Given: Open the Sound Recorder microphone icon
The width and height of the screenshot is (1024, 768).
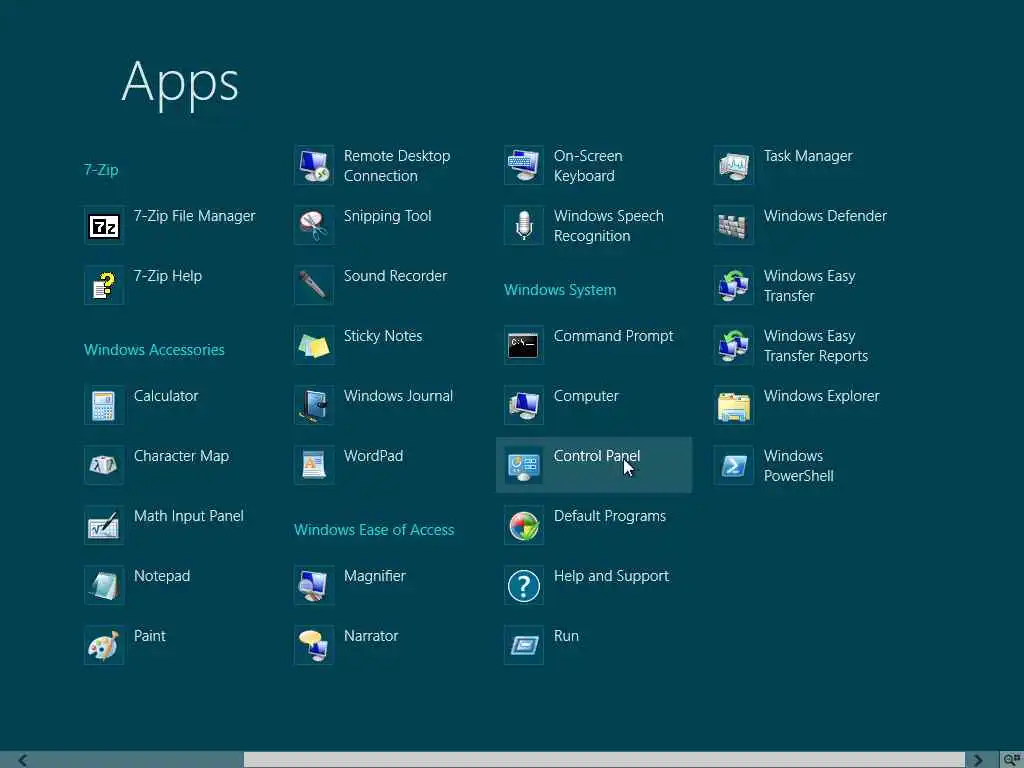Looking at the screenshot, I should 314,286.
